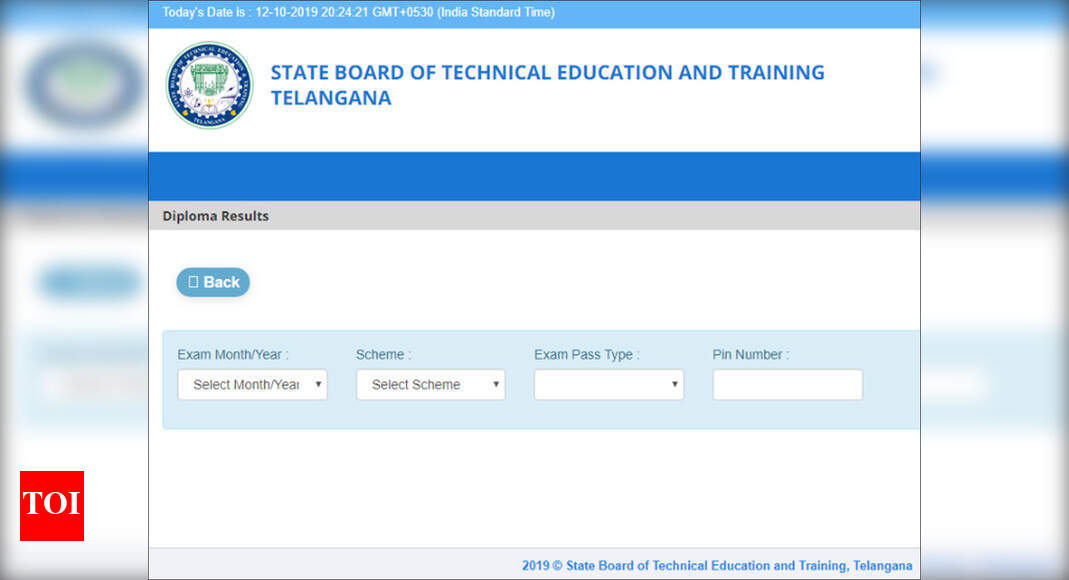Open the Exam Pass Type dropdown

(608, 384)
